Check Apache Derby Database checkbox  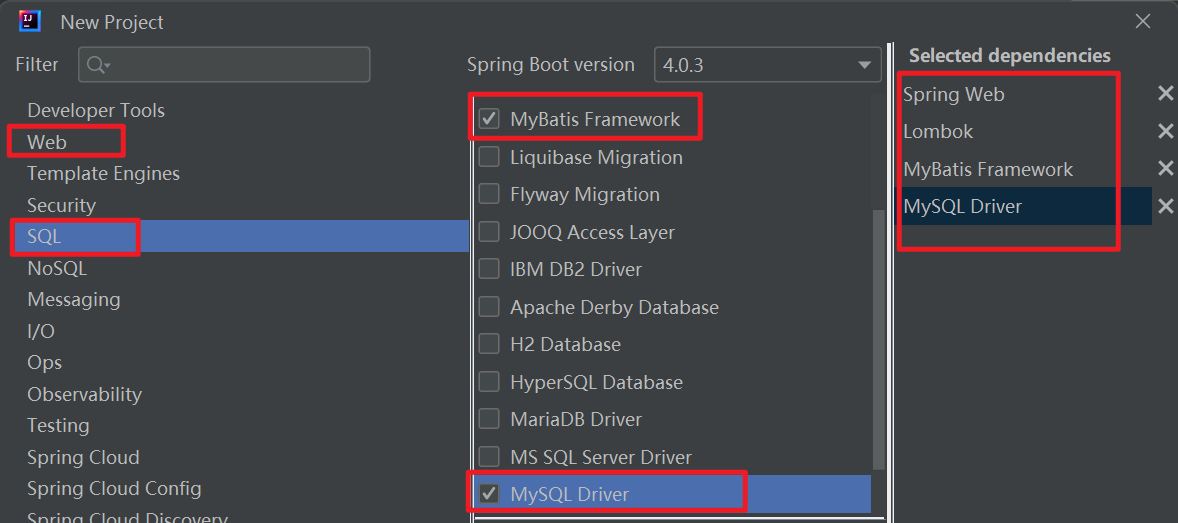489,307
